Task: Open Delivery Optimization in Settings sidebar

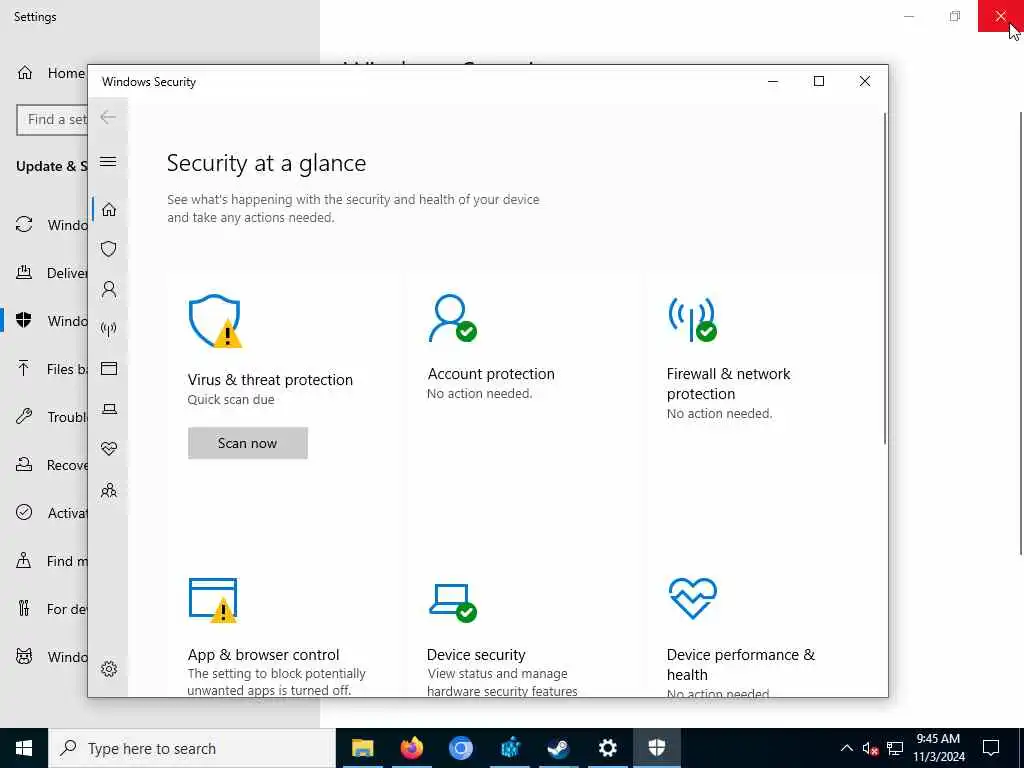Action: pos(51,273)
